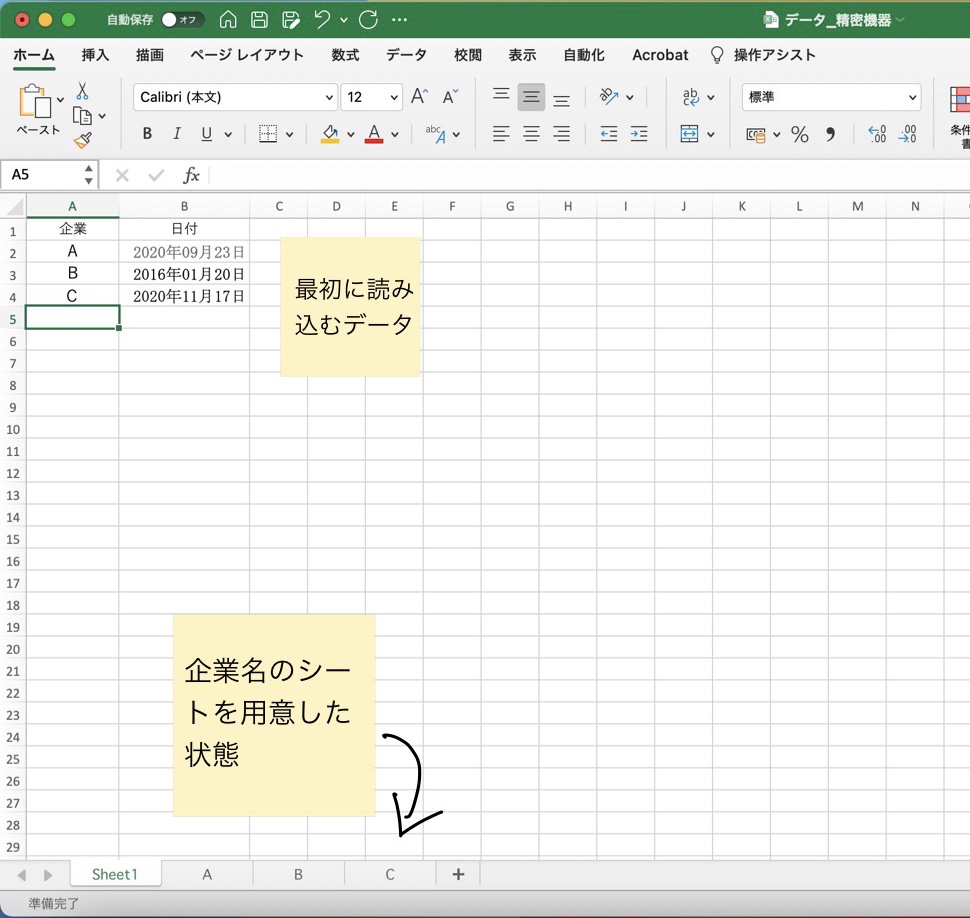Click the Top Align icon

pyautogui.click(x=501, y=95)
